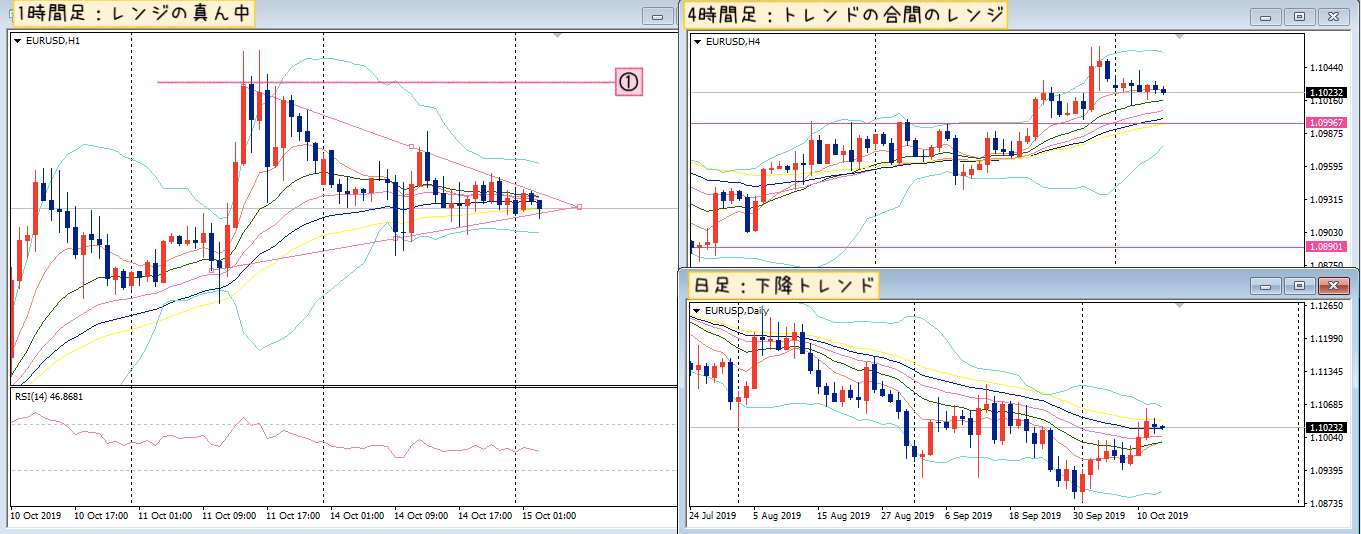Click the 14 Oct 09:00 time label
The image size is (1361, 534).
point(421,516)
